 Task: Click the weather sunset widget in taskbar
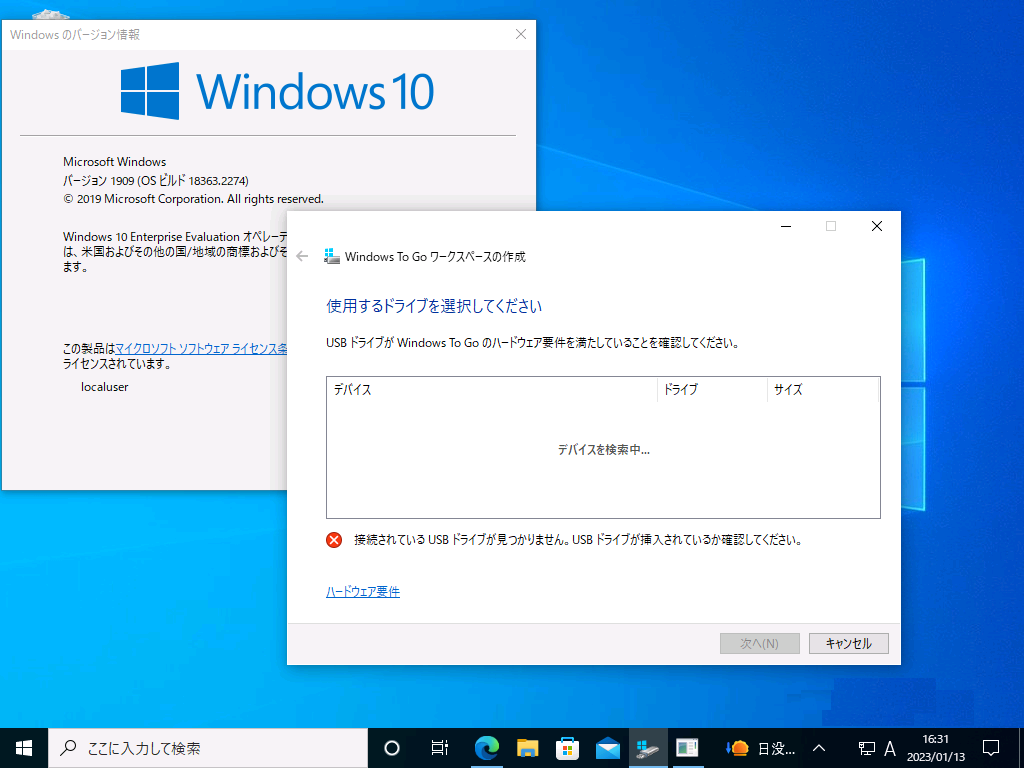tap(762, 747)
